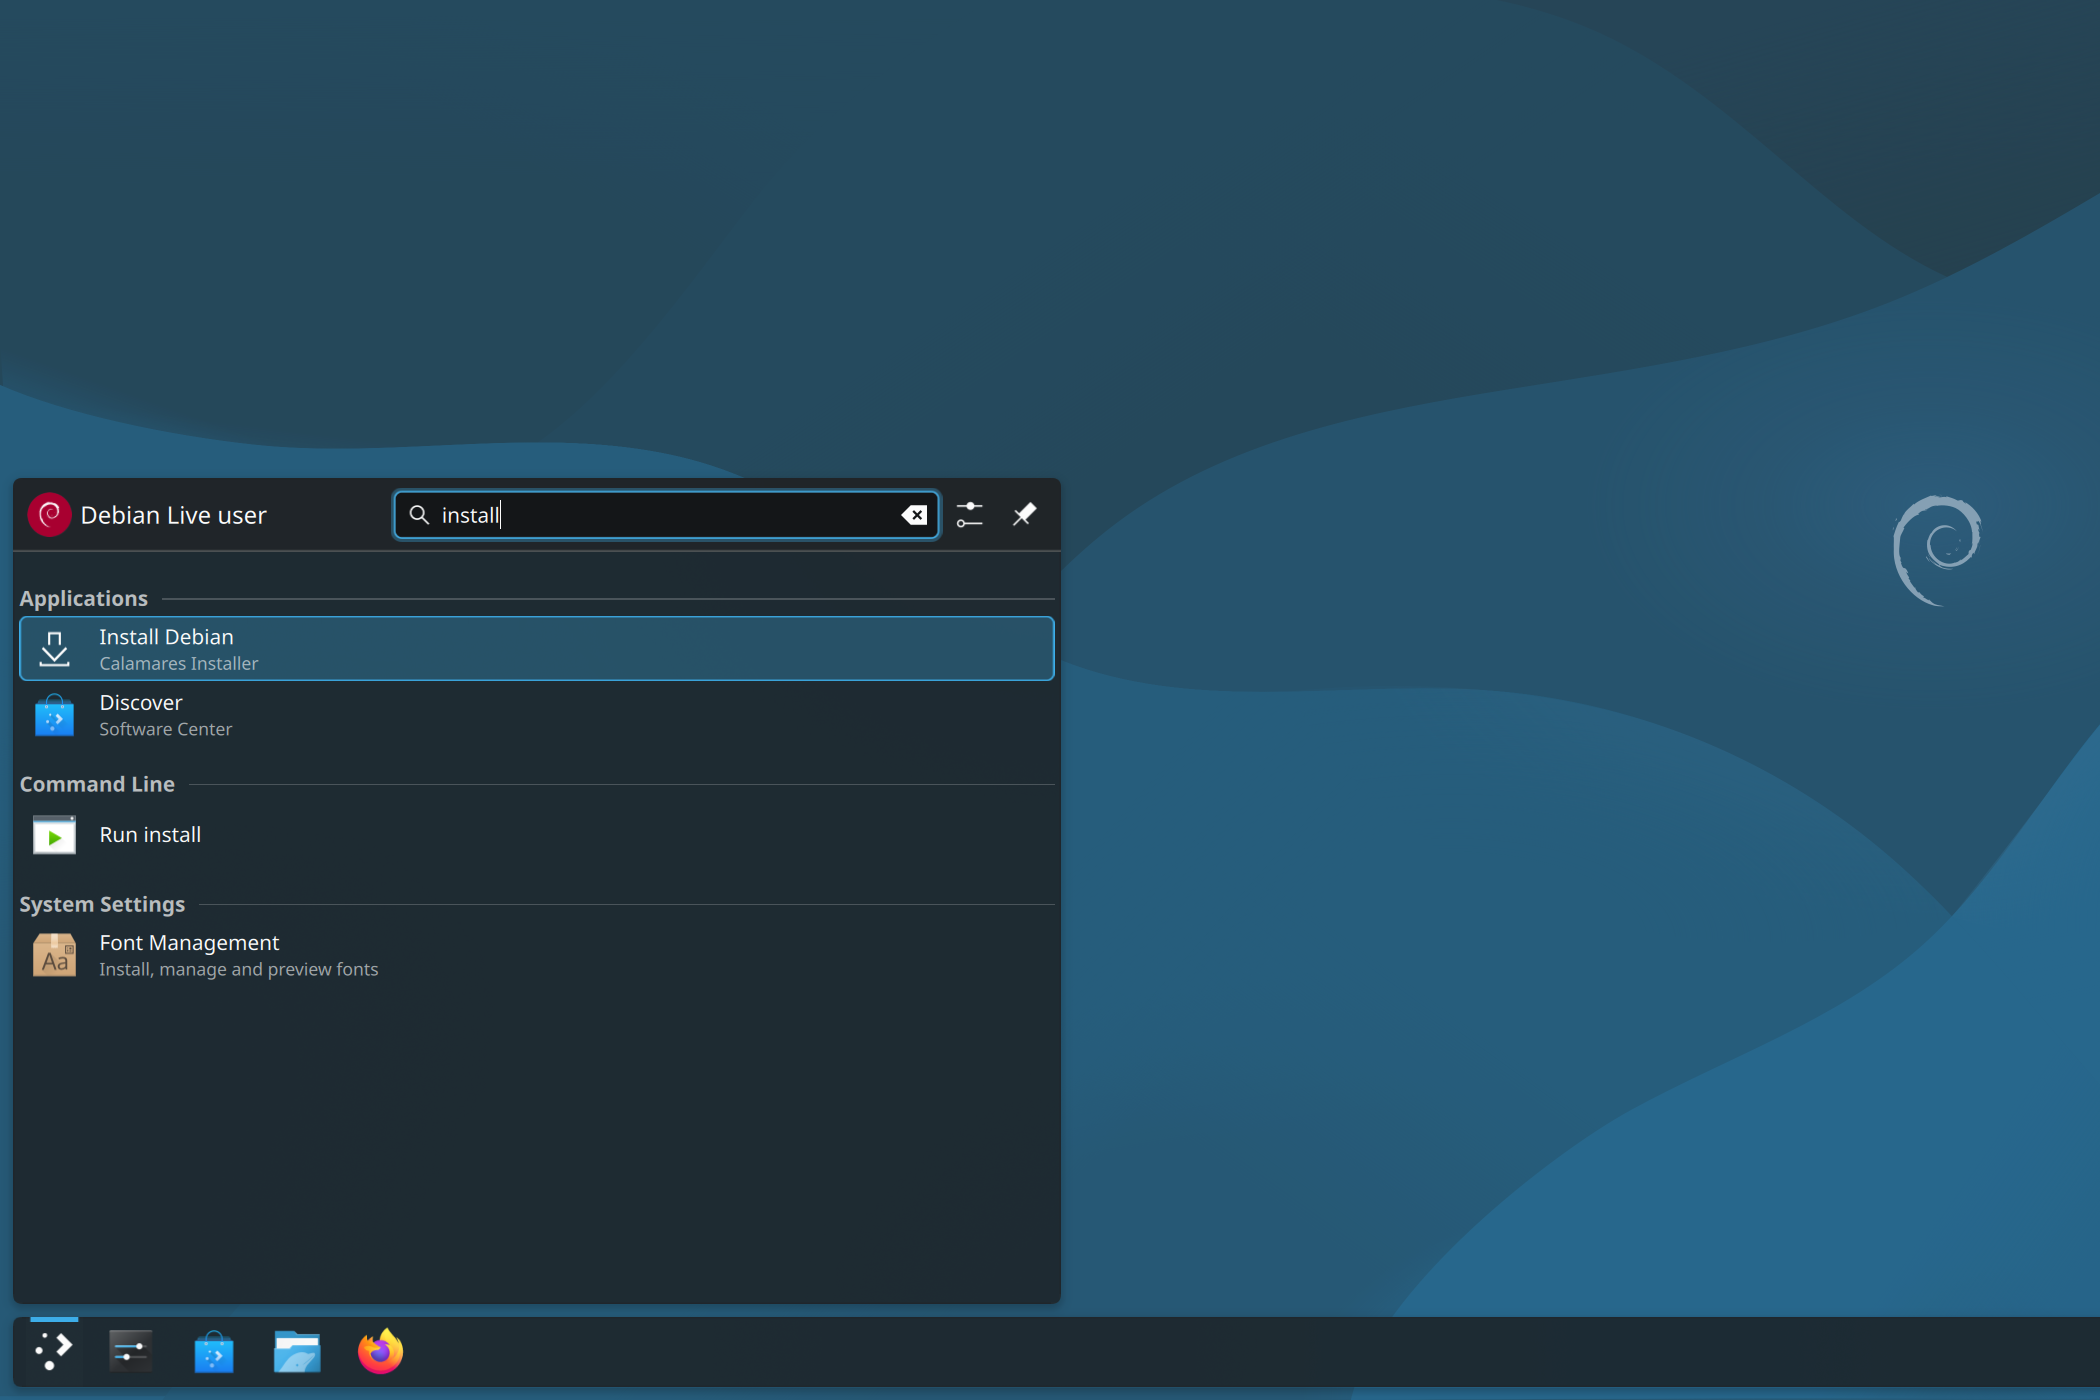Click the Discover shopping bag result icon
Image resolution: width=2100 pixels, height=1400 pixels.
click(x=54, y=716)
